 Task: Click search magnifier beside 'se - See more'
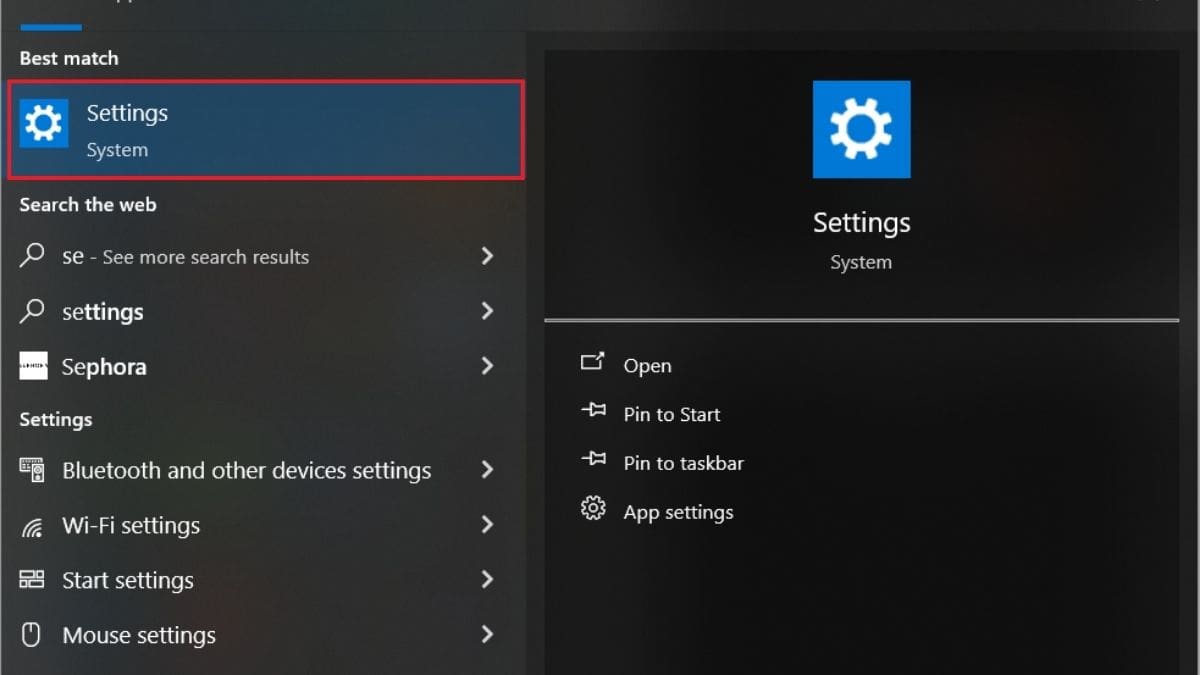[x=32, y=255]
